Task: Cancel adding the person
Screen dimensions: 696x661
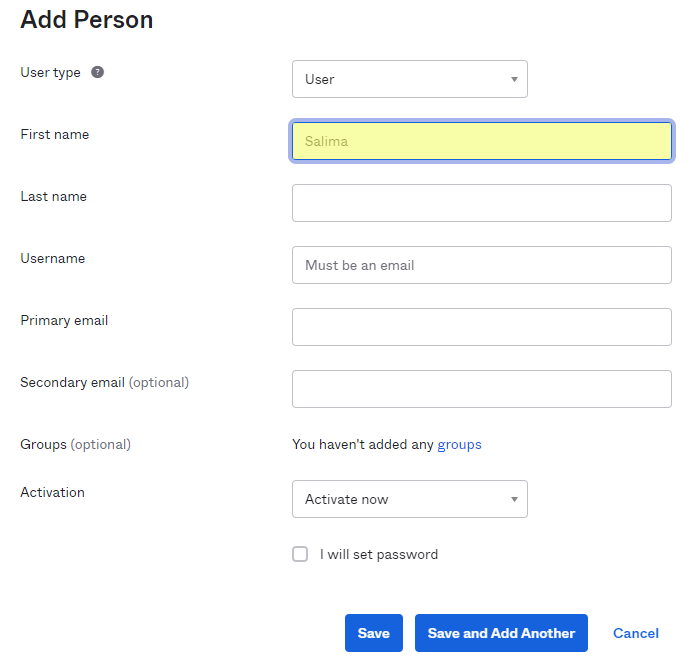Action: [x=635, y=633]
